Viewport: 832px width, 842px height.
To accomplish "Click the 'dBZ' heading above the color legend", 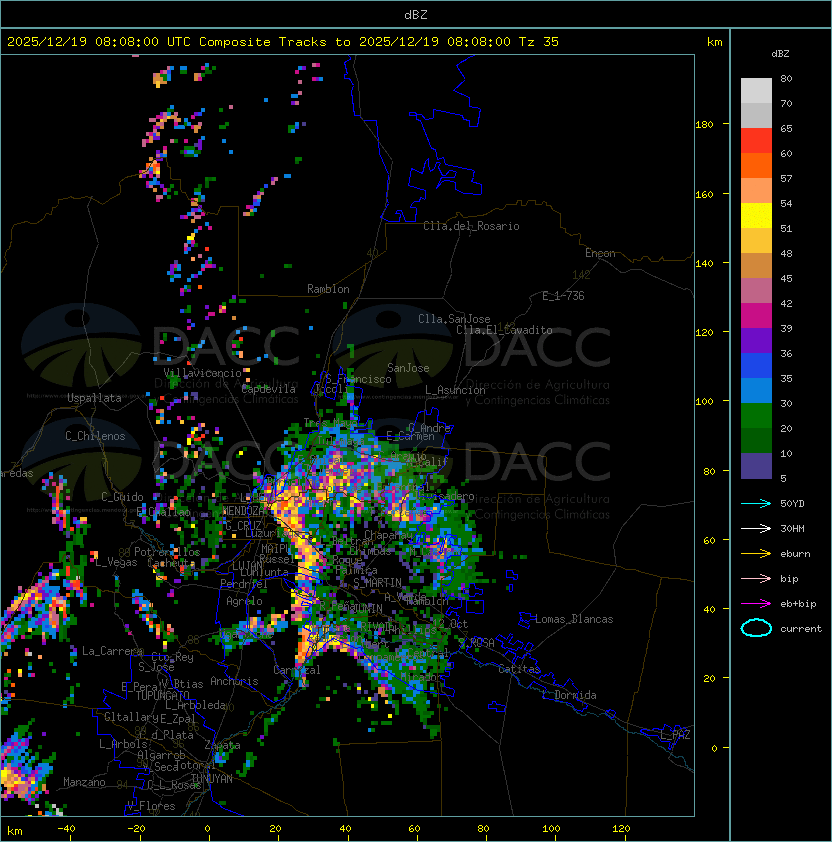I will 780,54.
